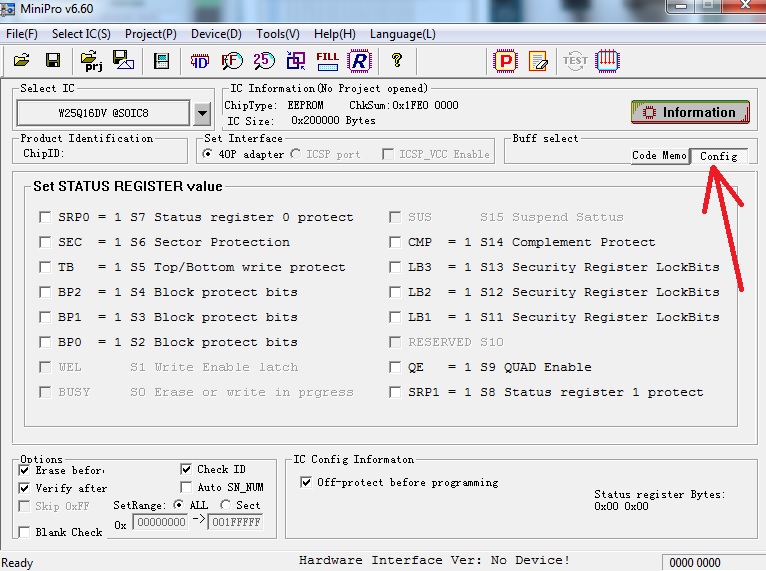Click the edit notepad toolbar icon
766x571 pixels.
click(538, 62)
